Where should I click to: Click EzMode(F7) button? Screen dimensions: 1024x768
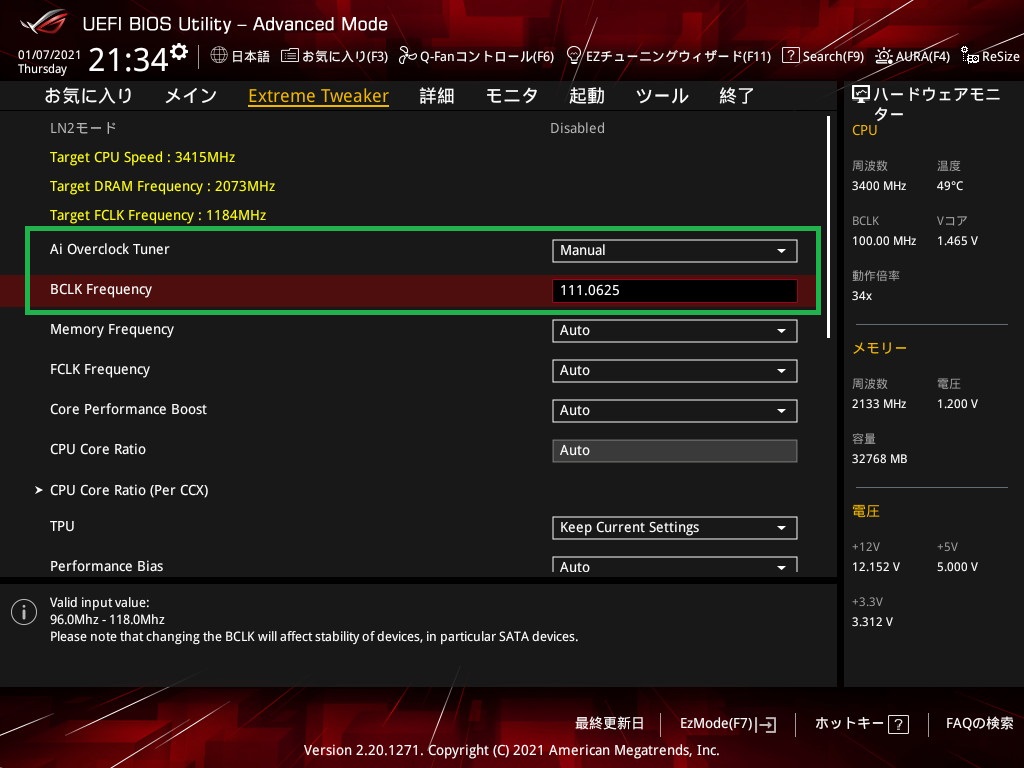728,724
